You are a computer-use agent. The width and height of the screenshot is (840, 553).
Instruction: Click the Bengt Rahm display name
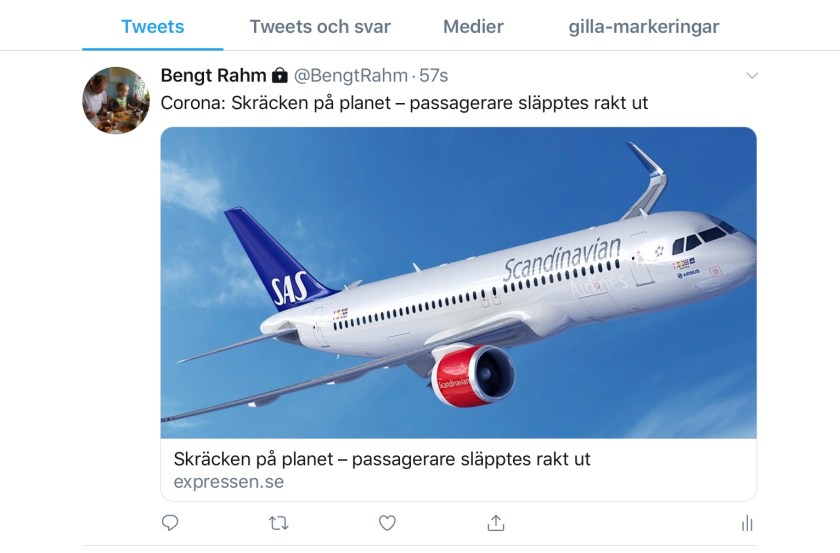[213, 76]
